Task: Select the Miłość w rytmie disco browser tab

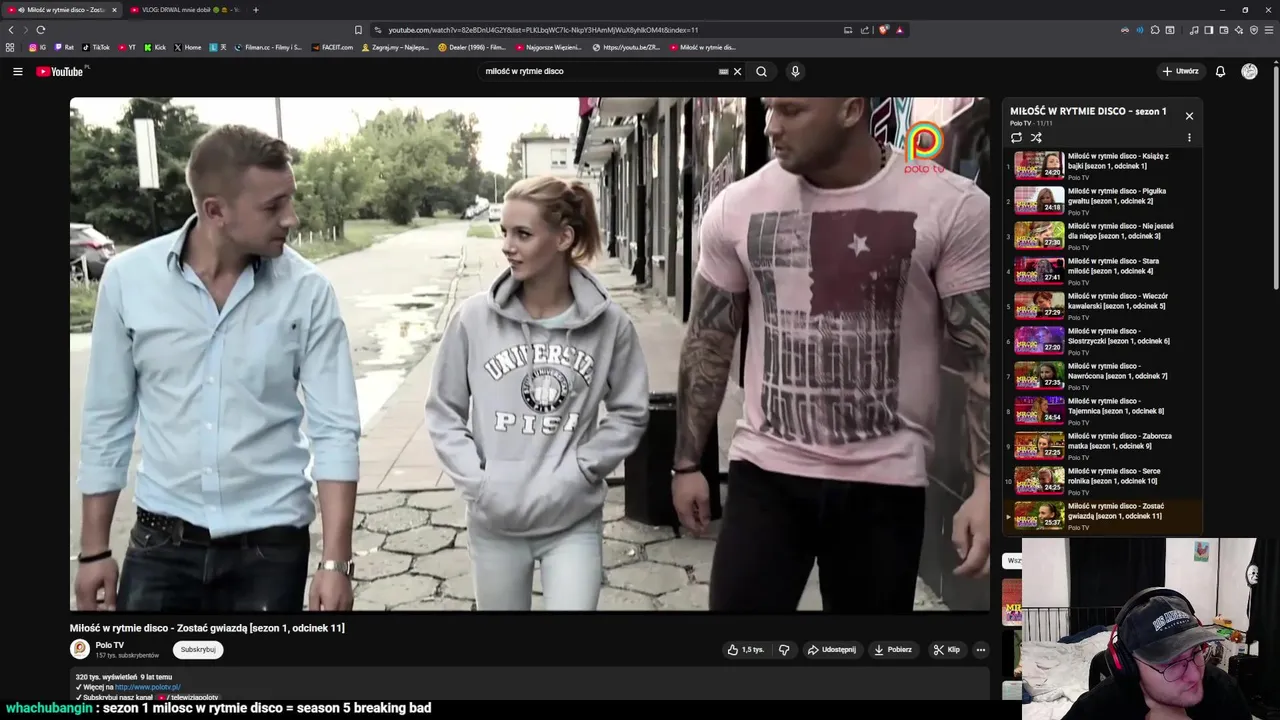Action: [x=62, y=10]
